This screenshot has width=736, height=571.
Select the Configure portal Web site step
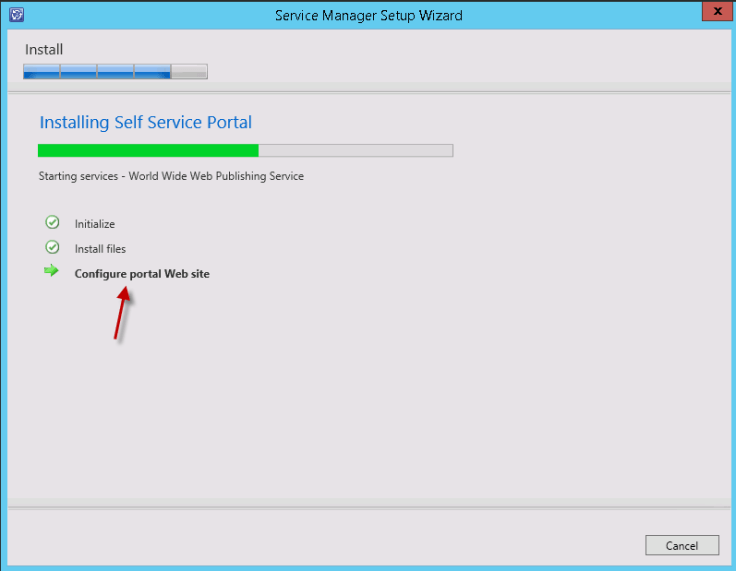(x=142, y=273)
